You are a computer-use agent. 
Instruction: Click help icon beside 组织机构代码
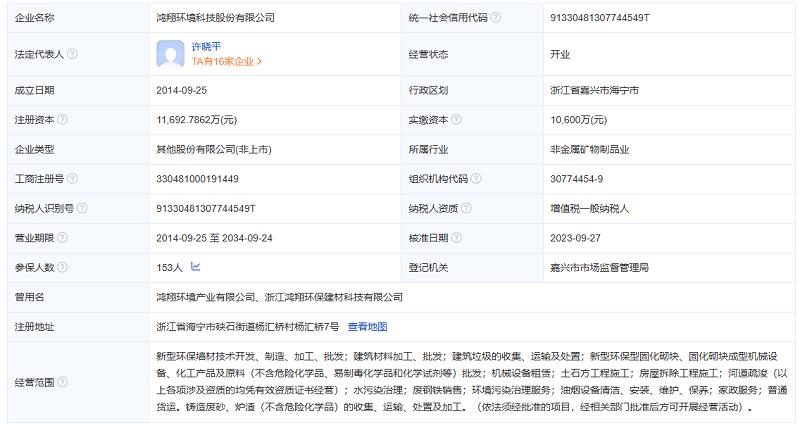[476, 179]
